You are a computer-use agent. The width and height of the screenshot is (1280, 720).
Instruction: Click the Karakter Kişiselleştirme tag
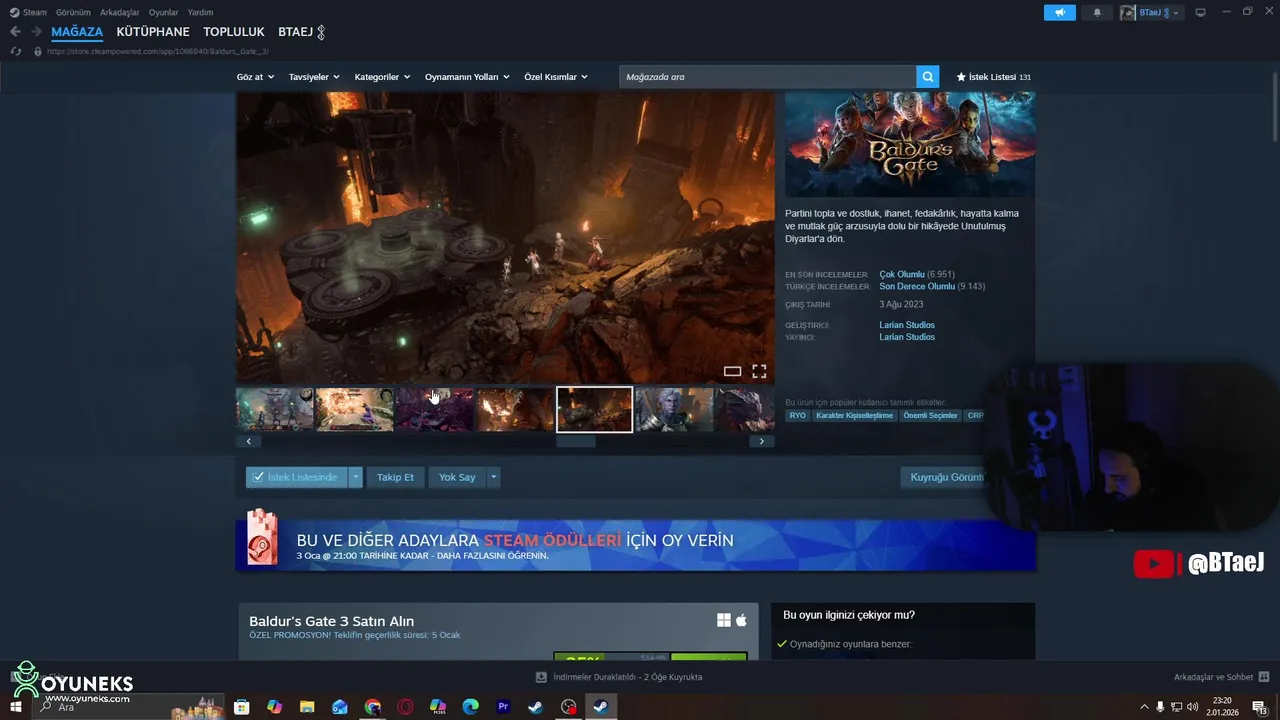click(x=854, y=415)
